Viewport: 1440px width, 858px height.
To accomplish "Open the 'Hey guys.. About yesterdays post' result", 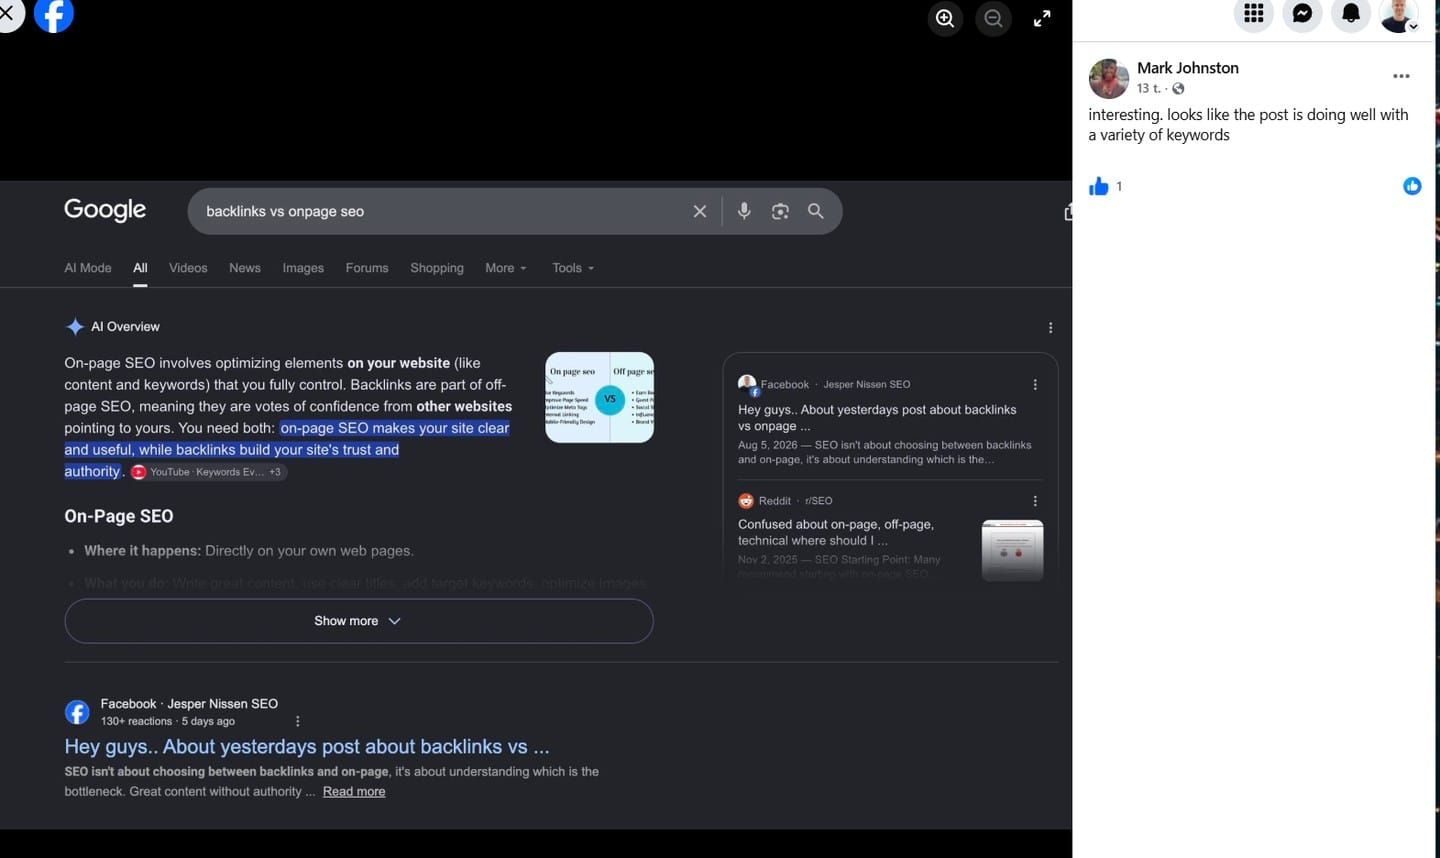I will pos(307,746).
